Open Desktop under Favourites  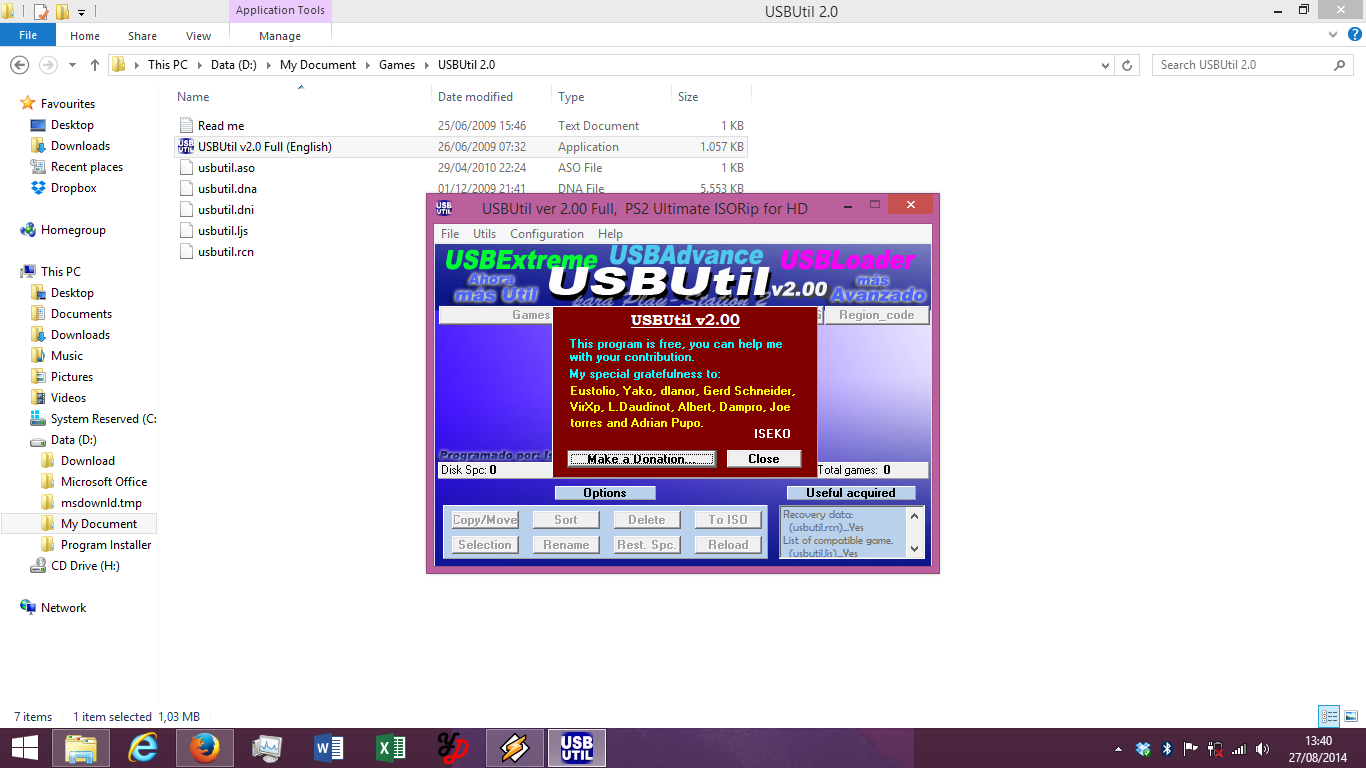72,125
